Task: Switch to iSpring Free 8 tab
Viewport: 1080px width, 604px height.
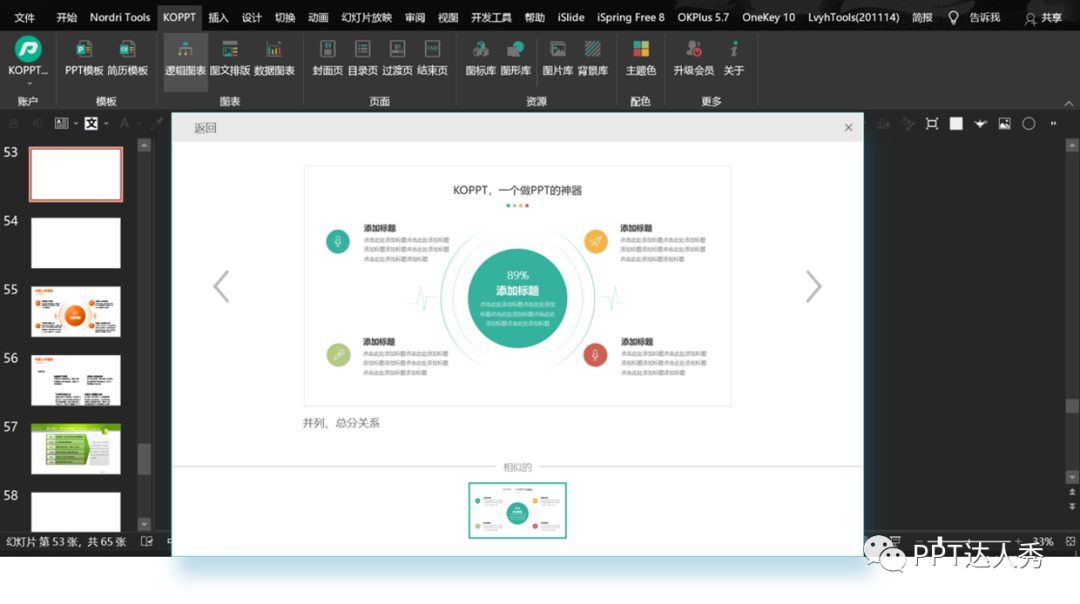Action: [x=631, y=17]
